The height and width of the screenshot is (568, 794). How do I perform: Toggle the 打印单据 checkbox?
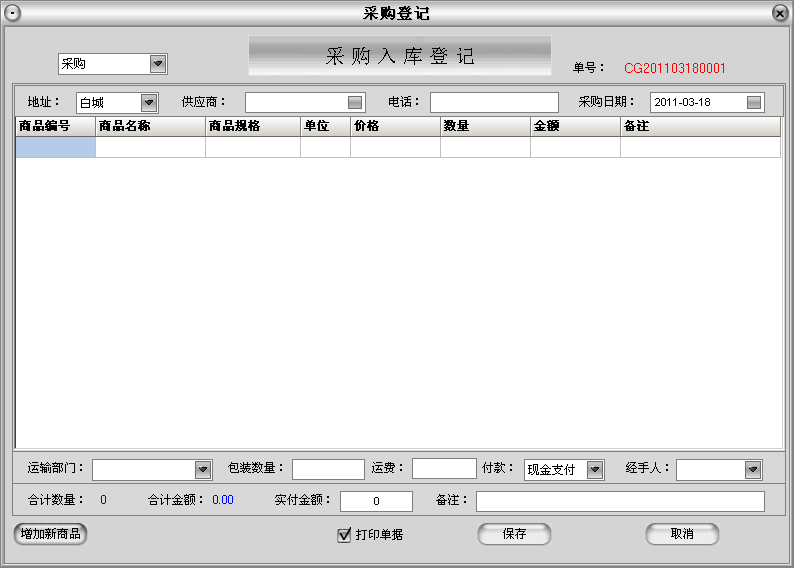[x=344, y=535]
